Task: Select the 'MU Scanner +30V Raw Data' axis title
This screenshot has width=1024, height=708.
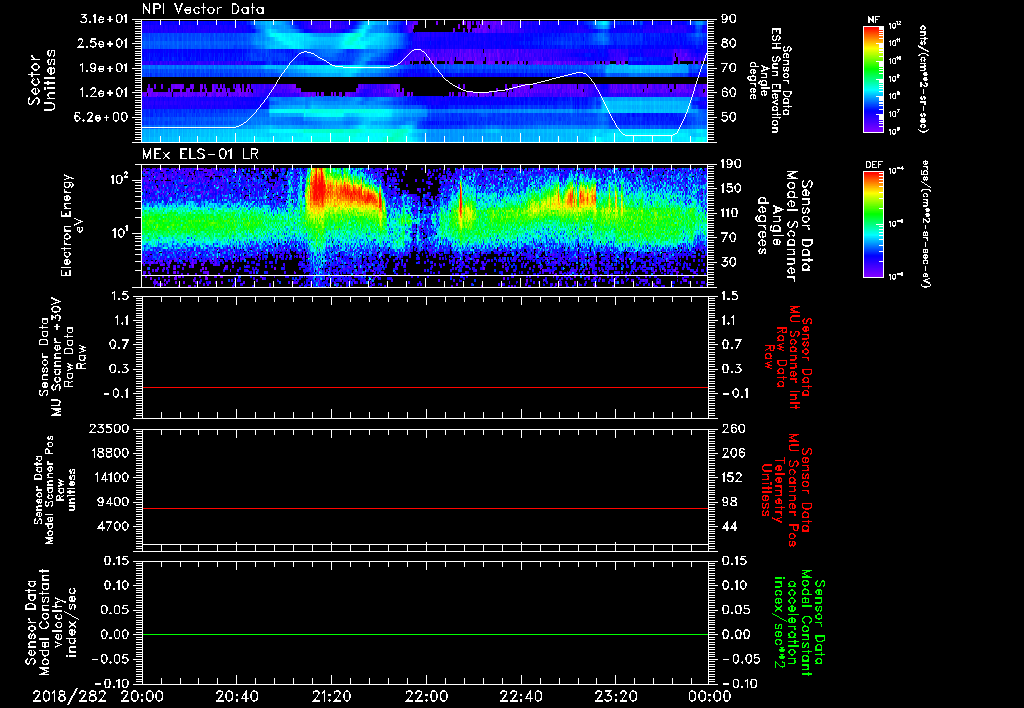Action: point(62,358)
